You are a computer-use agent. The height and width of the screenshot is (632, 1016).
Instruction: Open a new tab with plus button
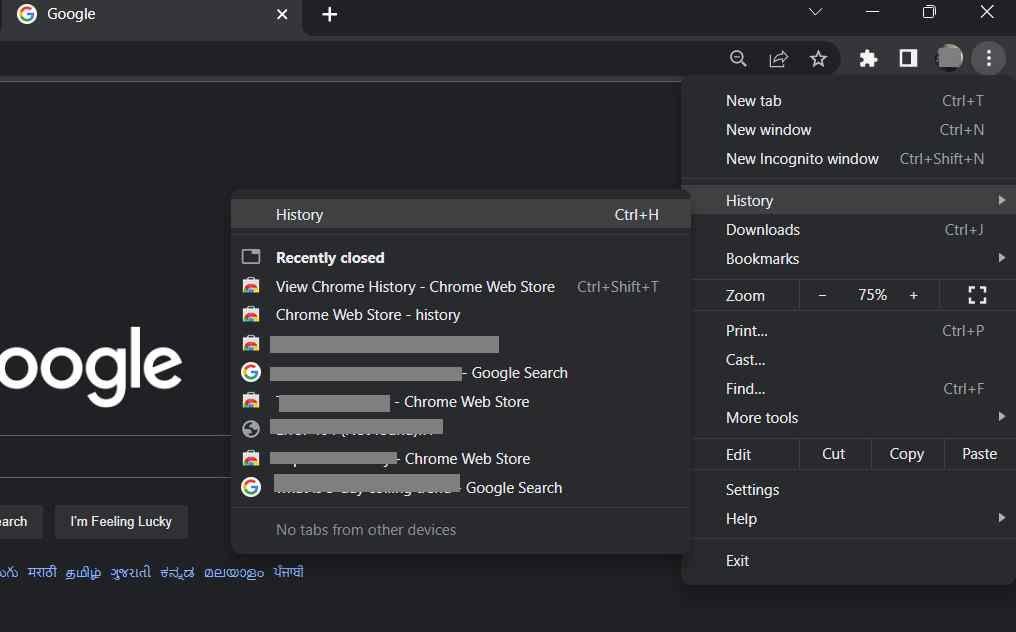click(x=329, y=14)
